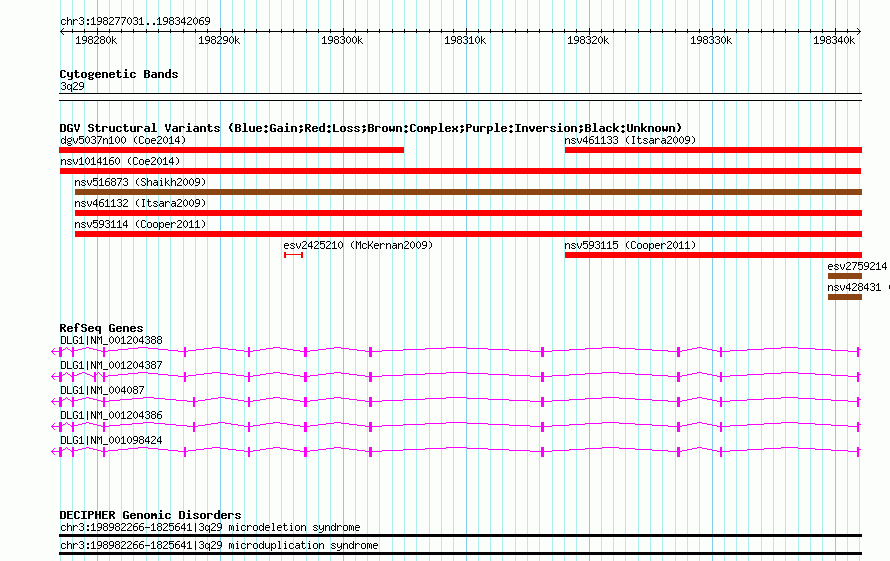Select variant label dgv5037n100 (Coe2014)
The image size is (890, 561).
coord(123,140)
